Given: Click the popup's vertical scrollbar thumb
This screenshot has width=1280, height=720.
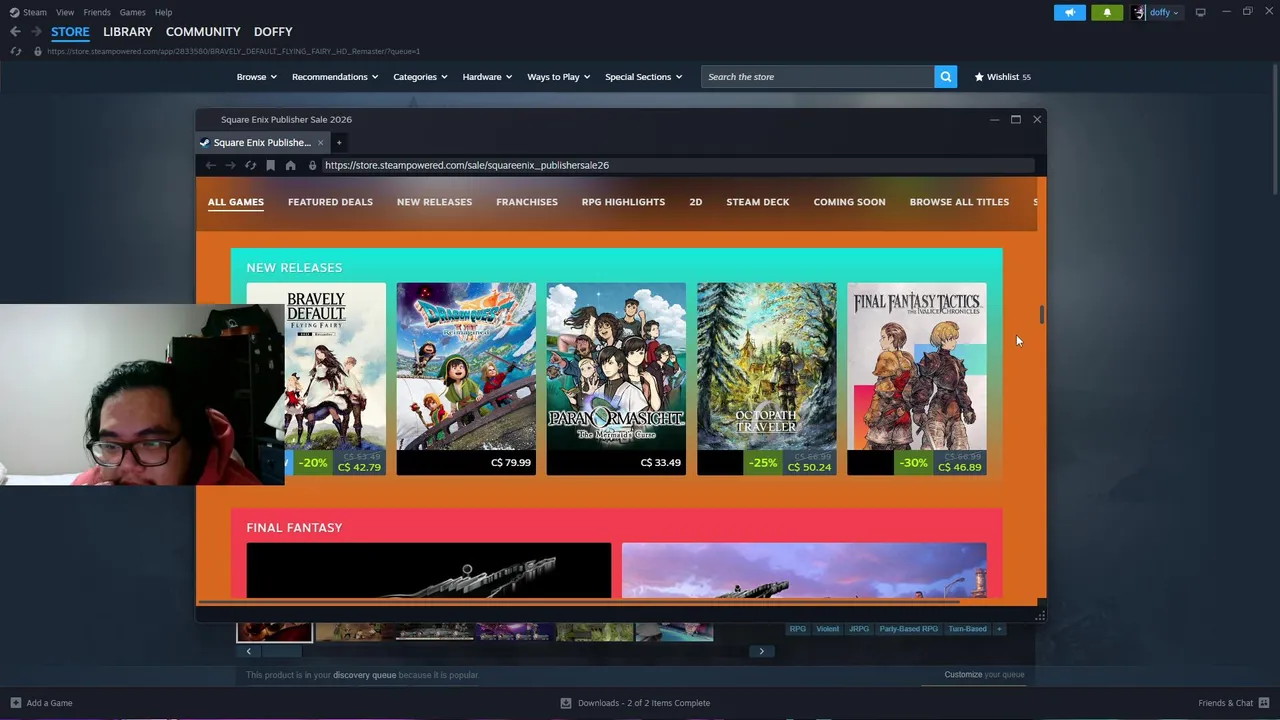Looking at the screenshot, I should 1041,314.
